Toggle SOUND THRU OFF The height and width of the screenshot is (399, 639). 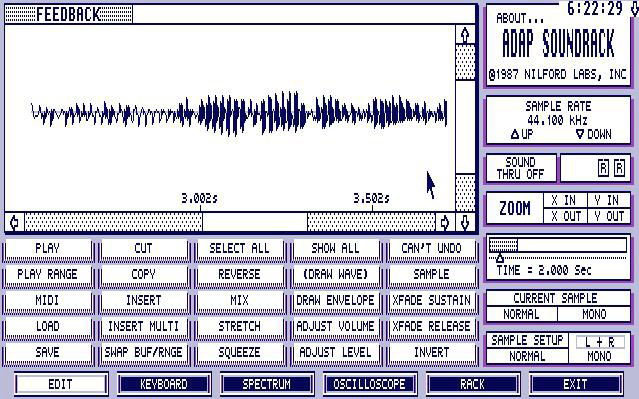521,168
